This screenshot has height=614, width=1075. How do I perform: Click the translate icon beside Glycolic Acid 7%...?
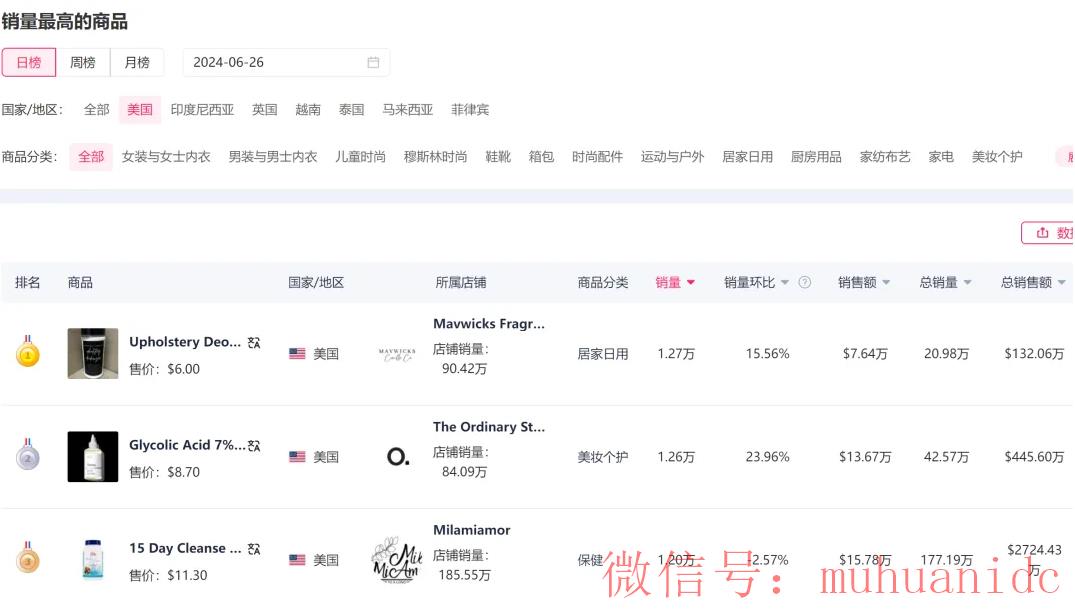pos(254,445)
